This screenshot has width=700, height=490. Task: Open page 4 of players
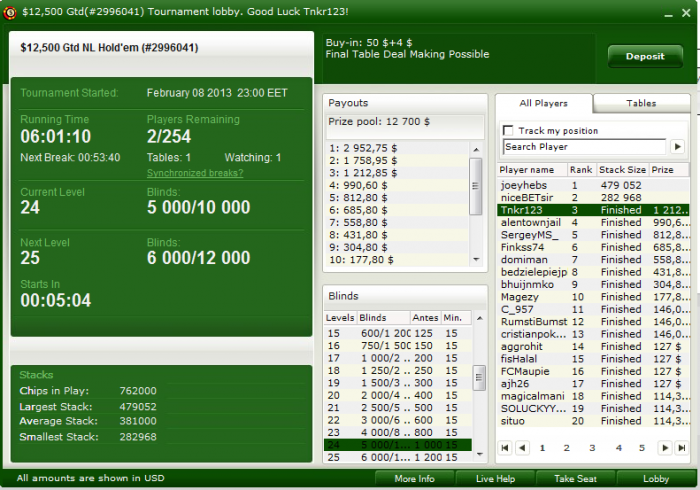coord(618,448)
